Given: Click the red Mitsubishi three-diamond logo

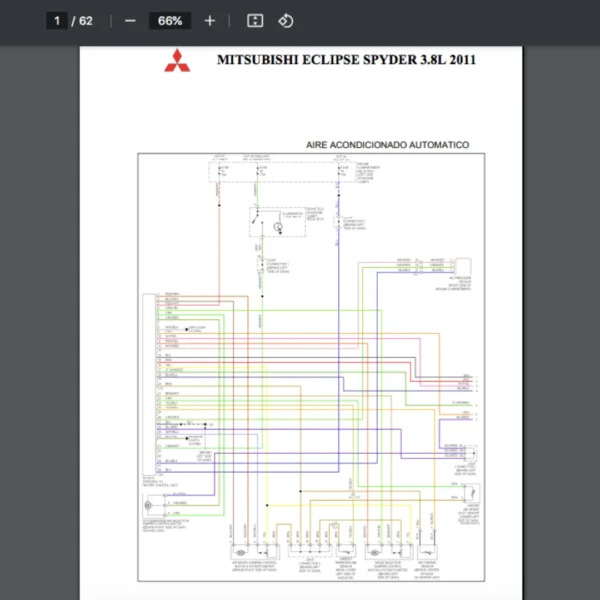Looking at the screenshot, I should point(175,60).
